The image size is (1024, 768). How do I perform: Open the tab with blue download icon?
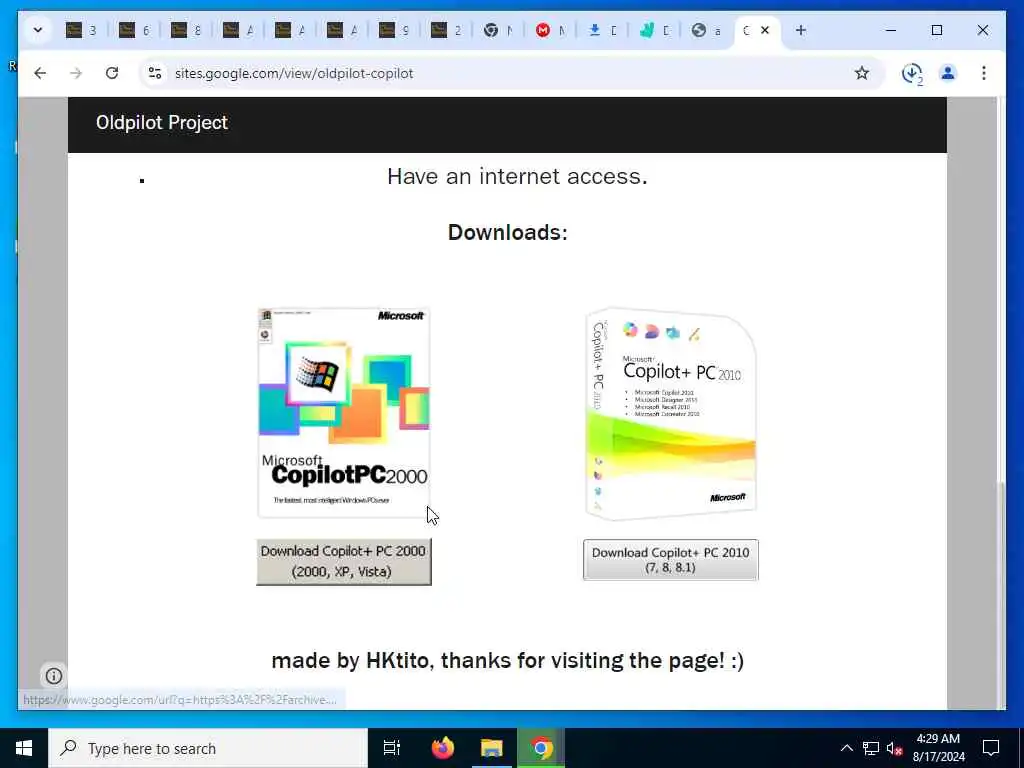[602, 30]
